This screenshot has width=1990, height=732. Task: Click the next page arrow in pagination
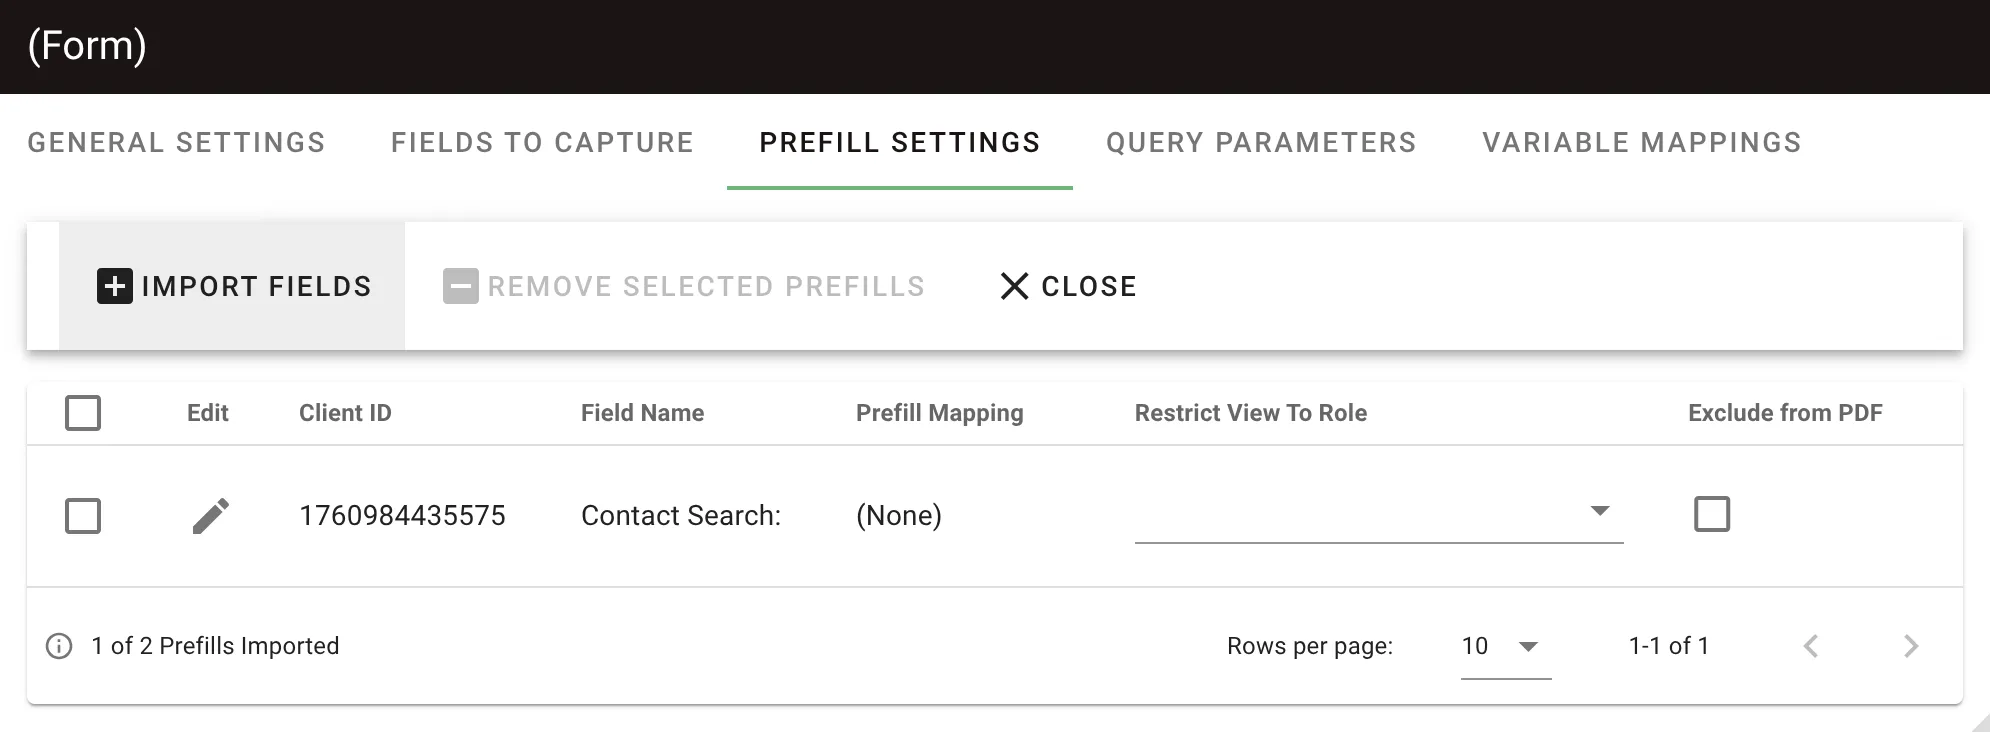point(1911,646)
